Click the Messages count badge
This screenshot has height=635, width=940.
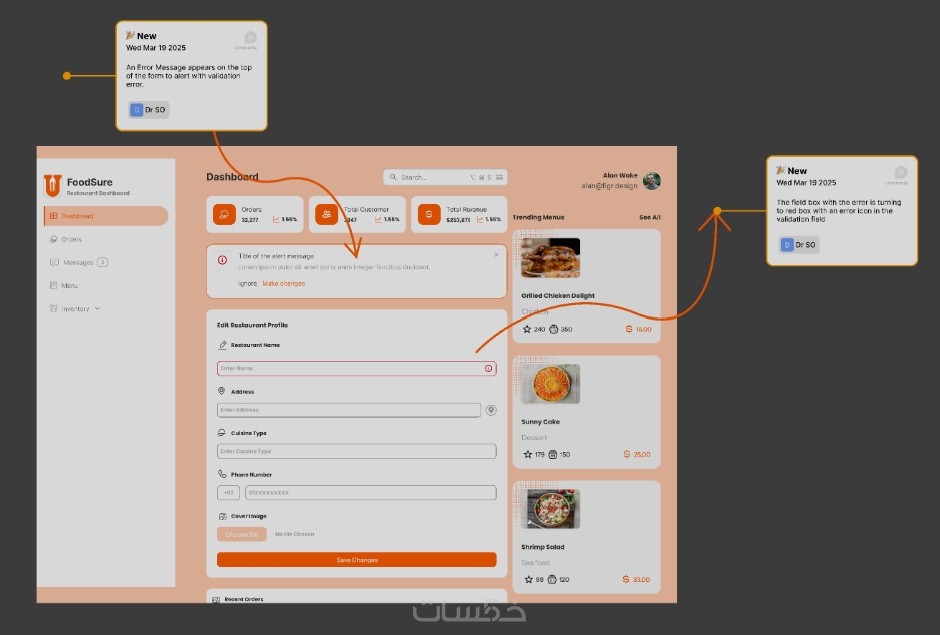[x=103, y=262]
